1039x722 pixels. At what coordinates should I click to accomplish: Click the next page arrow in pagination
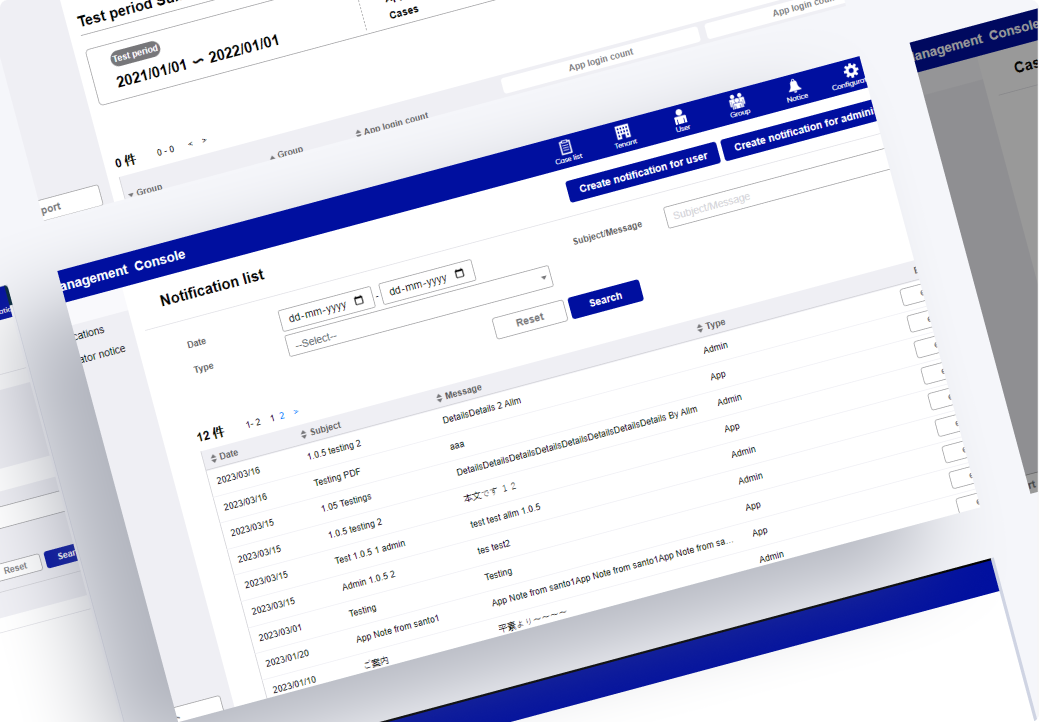296,412
